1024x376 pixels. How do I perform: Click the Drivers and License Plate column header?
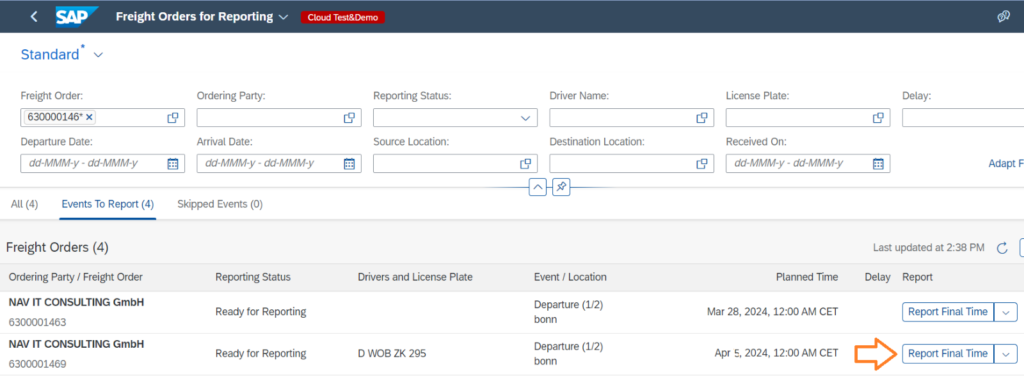[415, 277]
